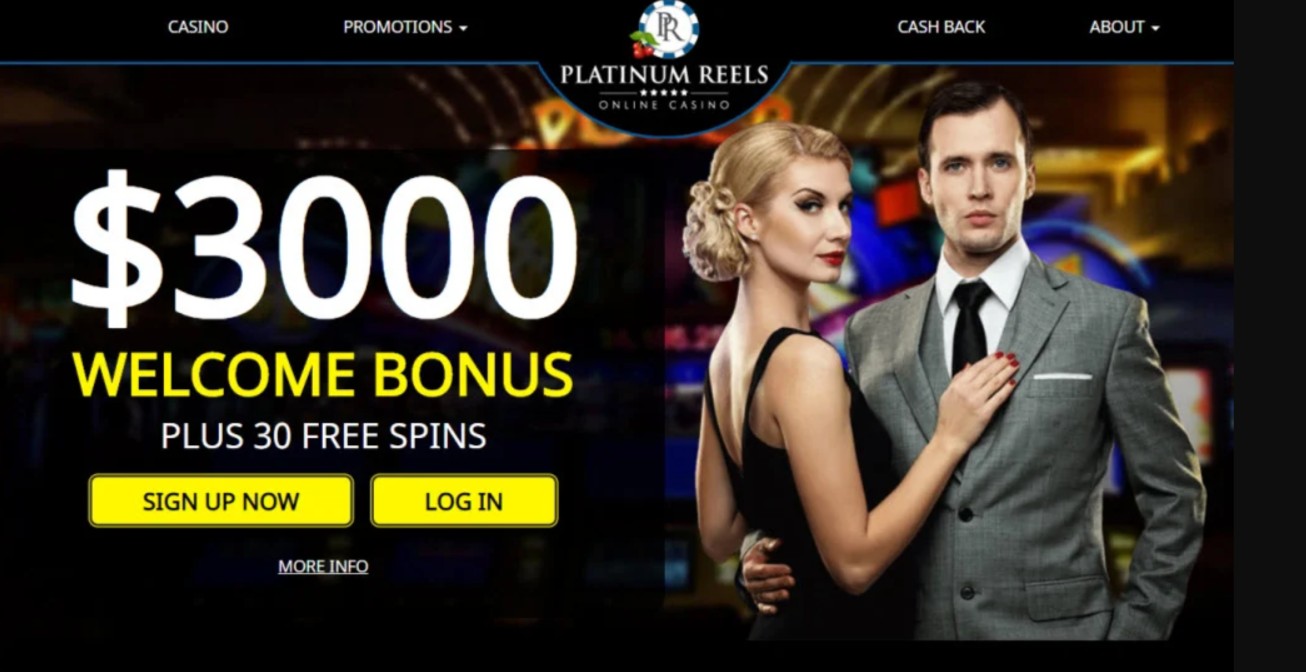Expand the About dropdown arrow
This screenshot has width=1306, height=672.
[x=1155, y=29]
